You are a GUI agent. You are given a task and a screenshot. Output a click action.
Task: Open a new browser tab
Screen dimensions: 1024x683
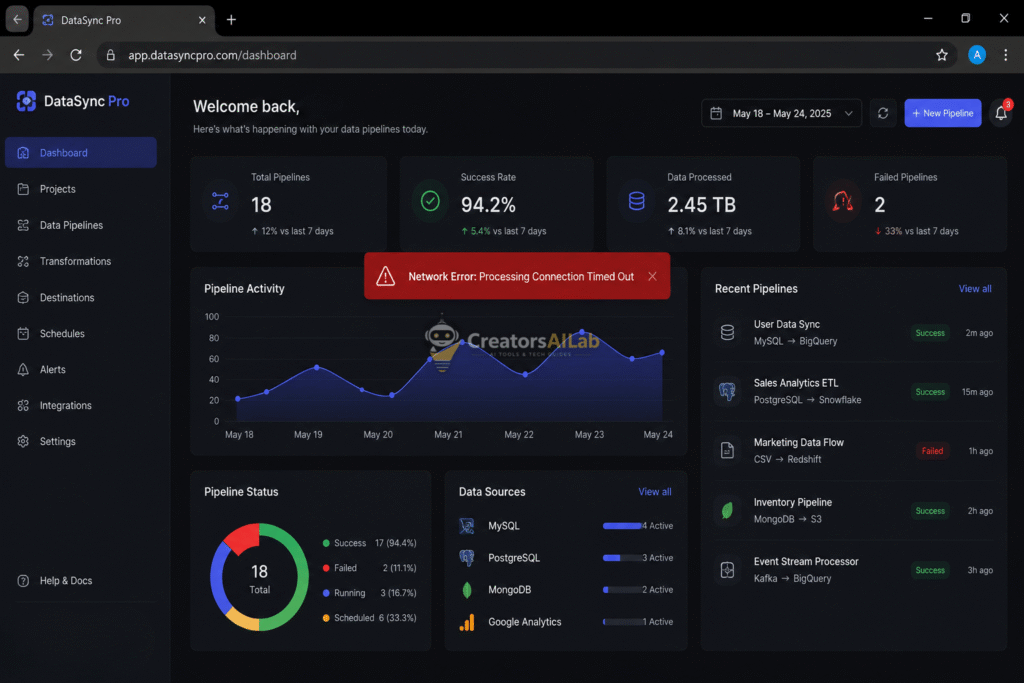click(231, 20)
